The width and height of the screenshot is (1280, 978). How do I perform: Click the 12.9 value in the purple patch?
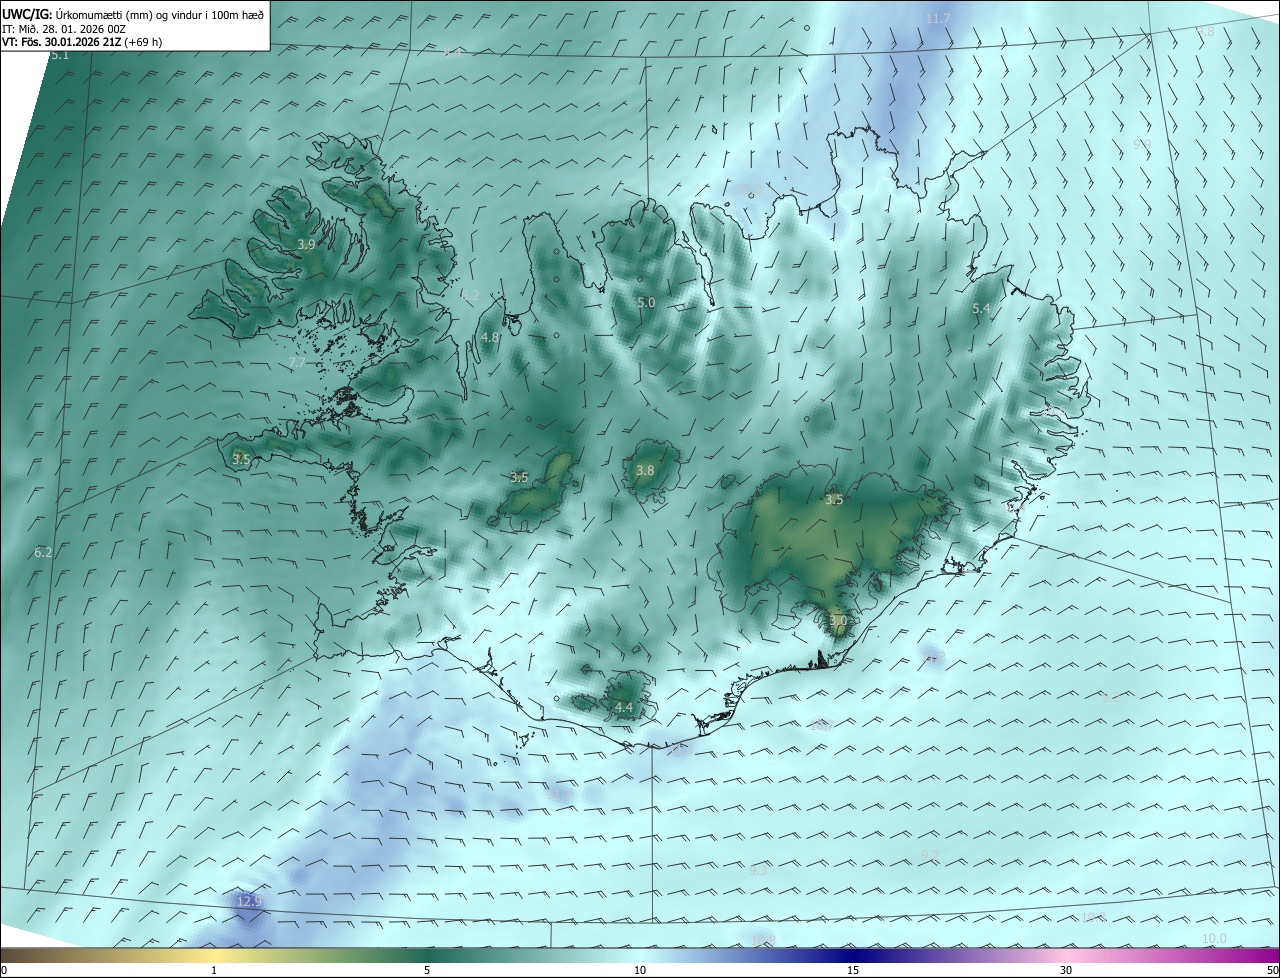pos(249,901)
